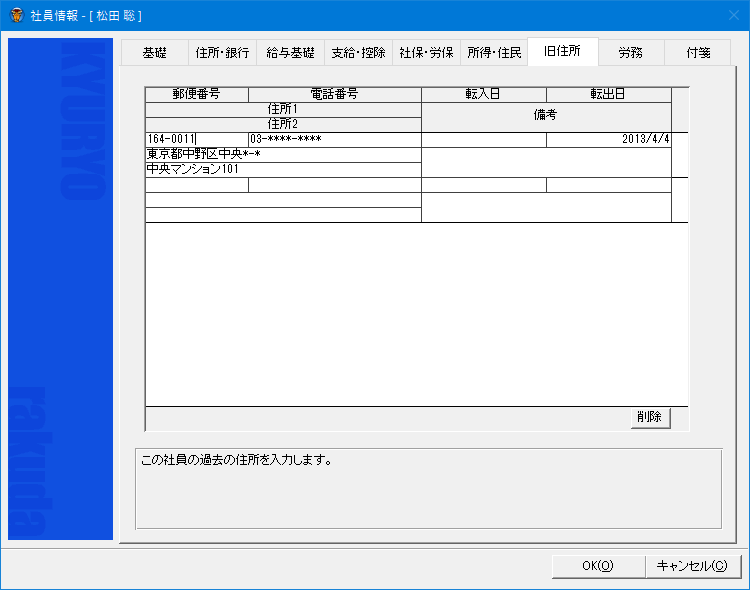Click the empty 転入日 cell in first record
750x590 pixels.
coord(484,140)
